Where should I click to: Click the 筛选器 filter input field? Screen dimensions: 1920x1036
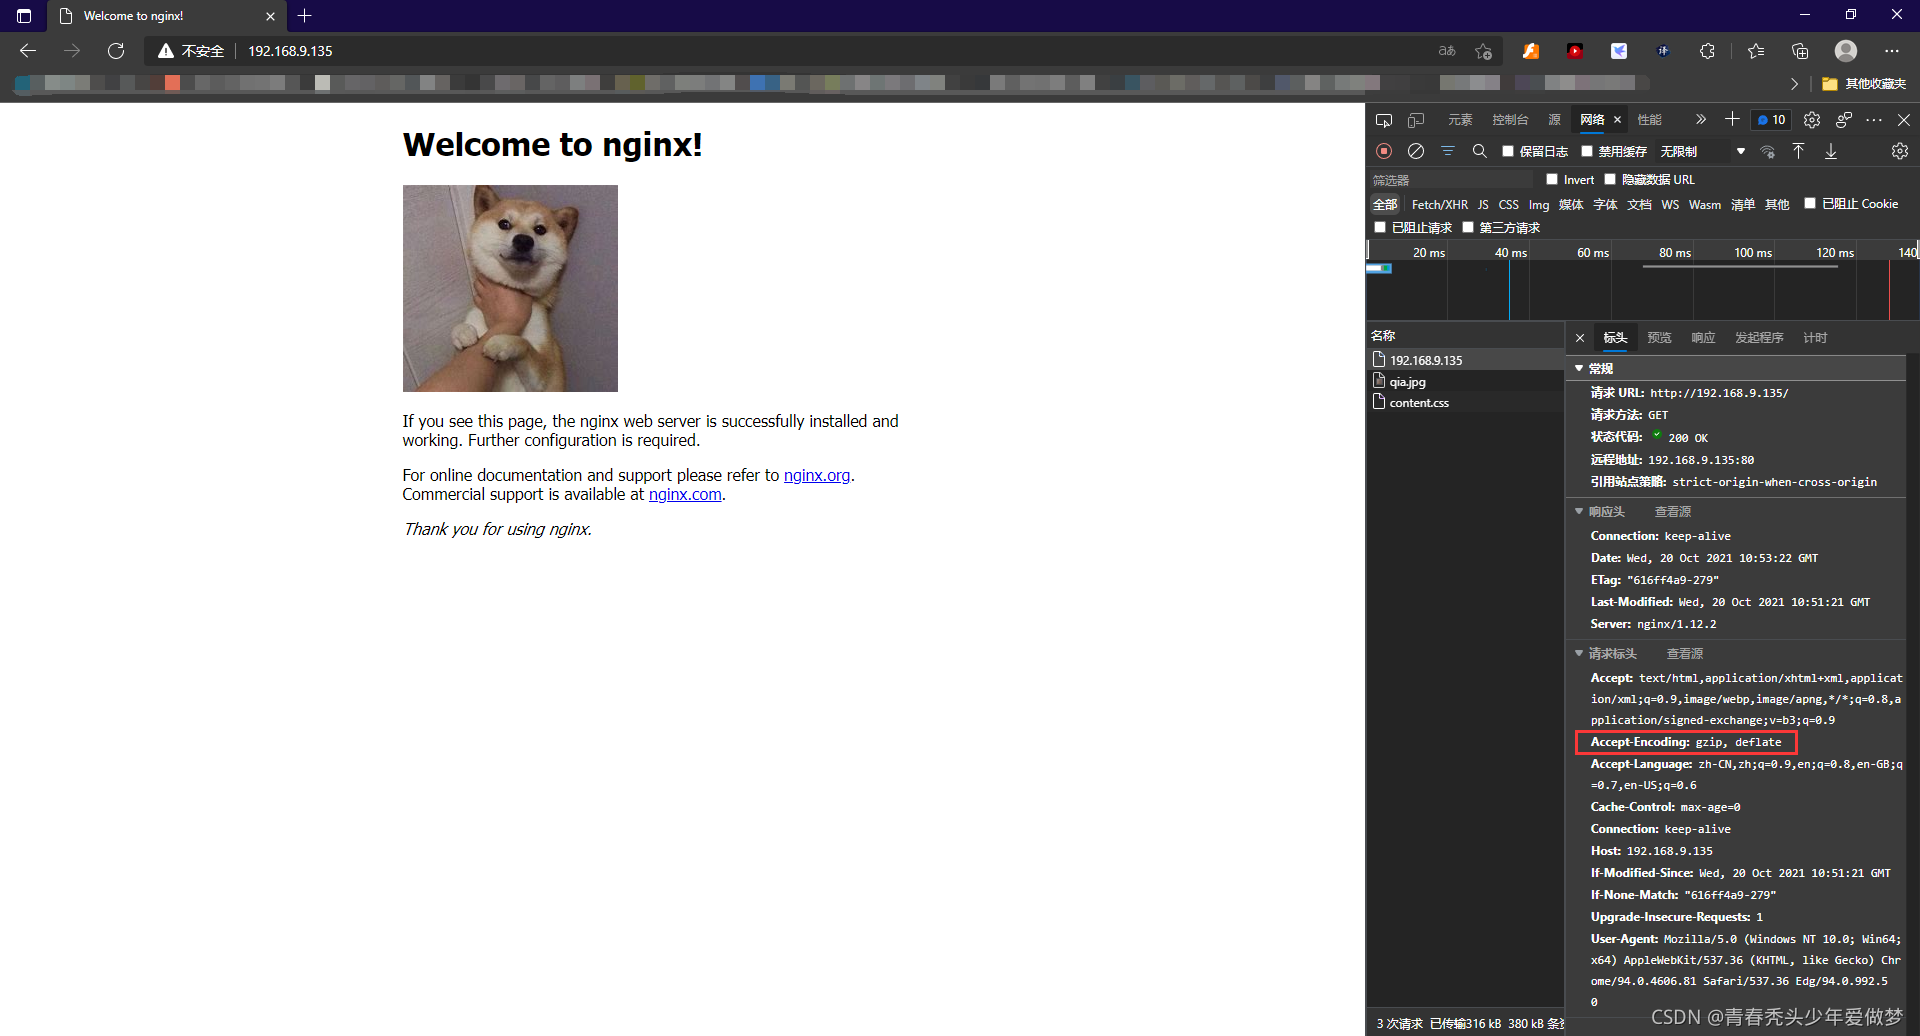pos(1451,180)
